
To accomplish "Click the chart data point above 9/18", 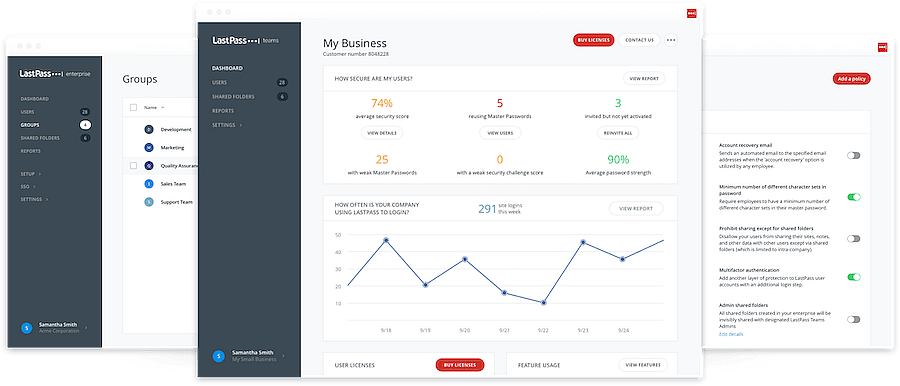I will click(x=386, y=240).
